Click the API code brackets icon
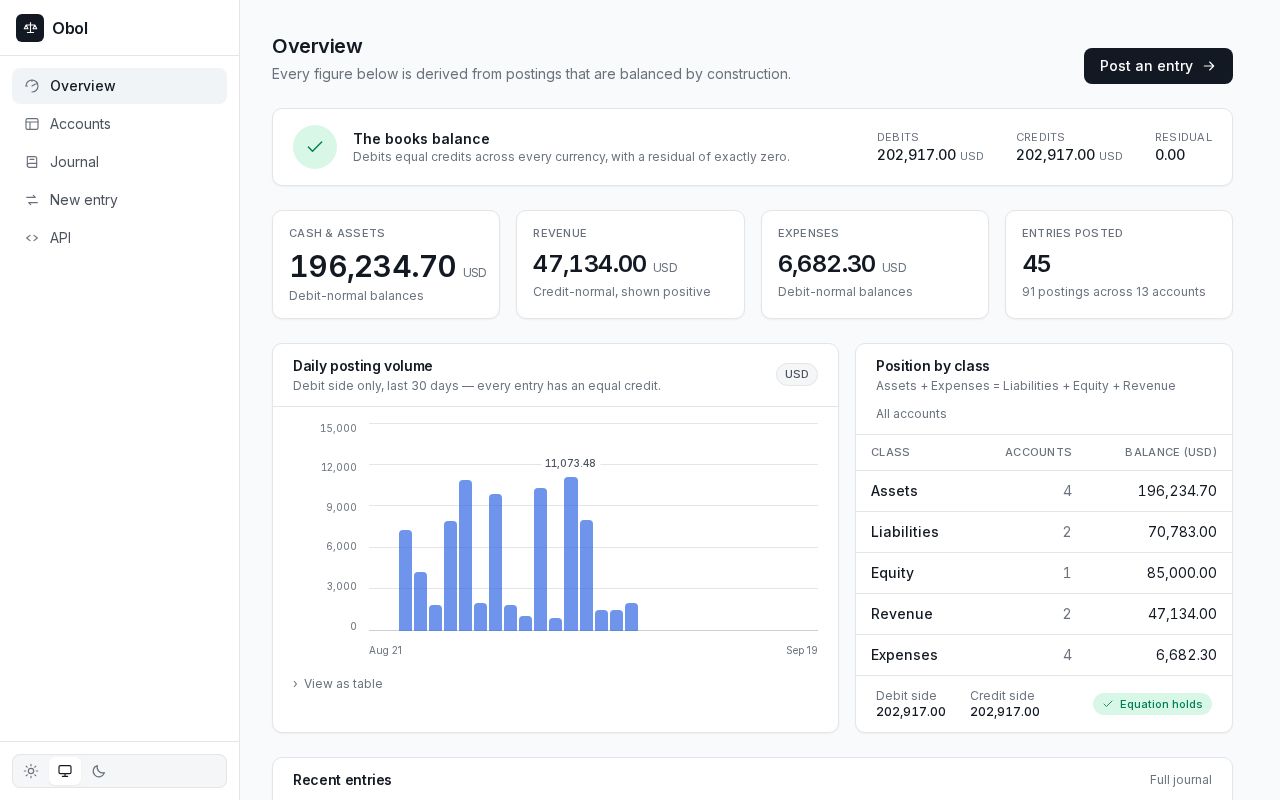 (32, 238)
